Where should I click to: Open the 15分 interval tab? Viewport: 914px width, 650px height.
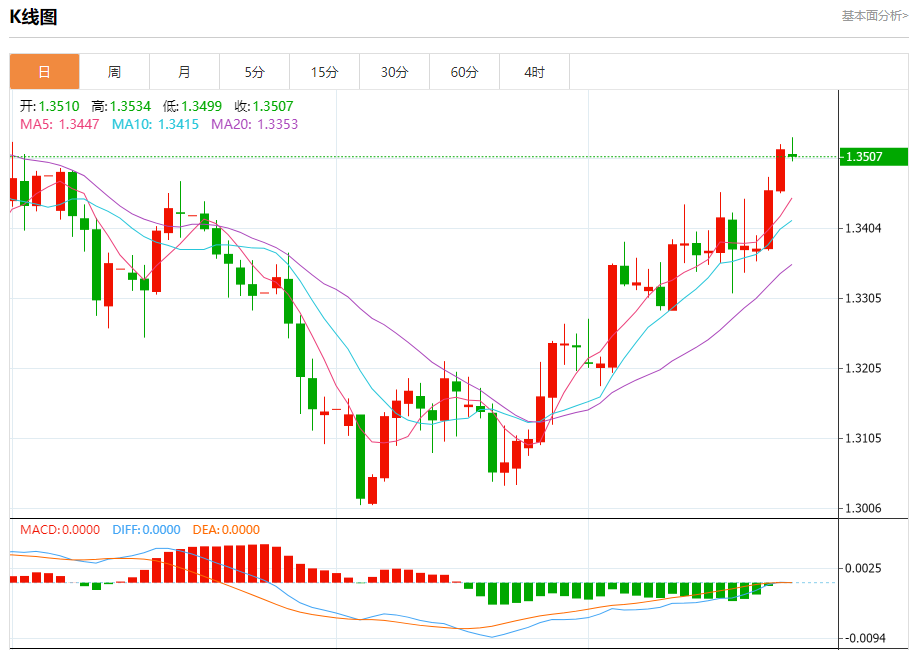[324, 72]
